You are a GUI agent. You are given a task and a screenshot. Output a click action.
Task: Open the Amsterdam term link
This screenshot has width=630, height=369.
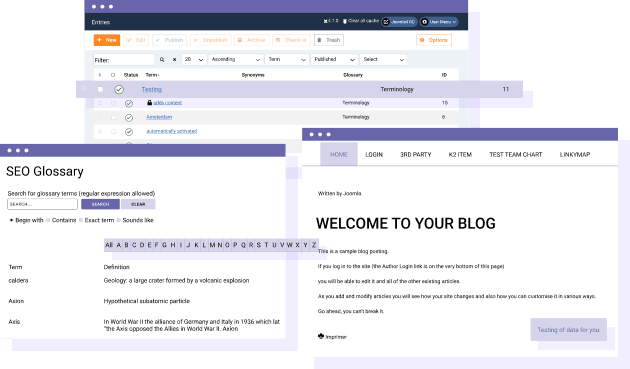[x=159, y=117]
